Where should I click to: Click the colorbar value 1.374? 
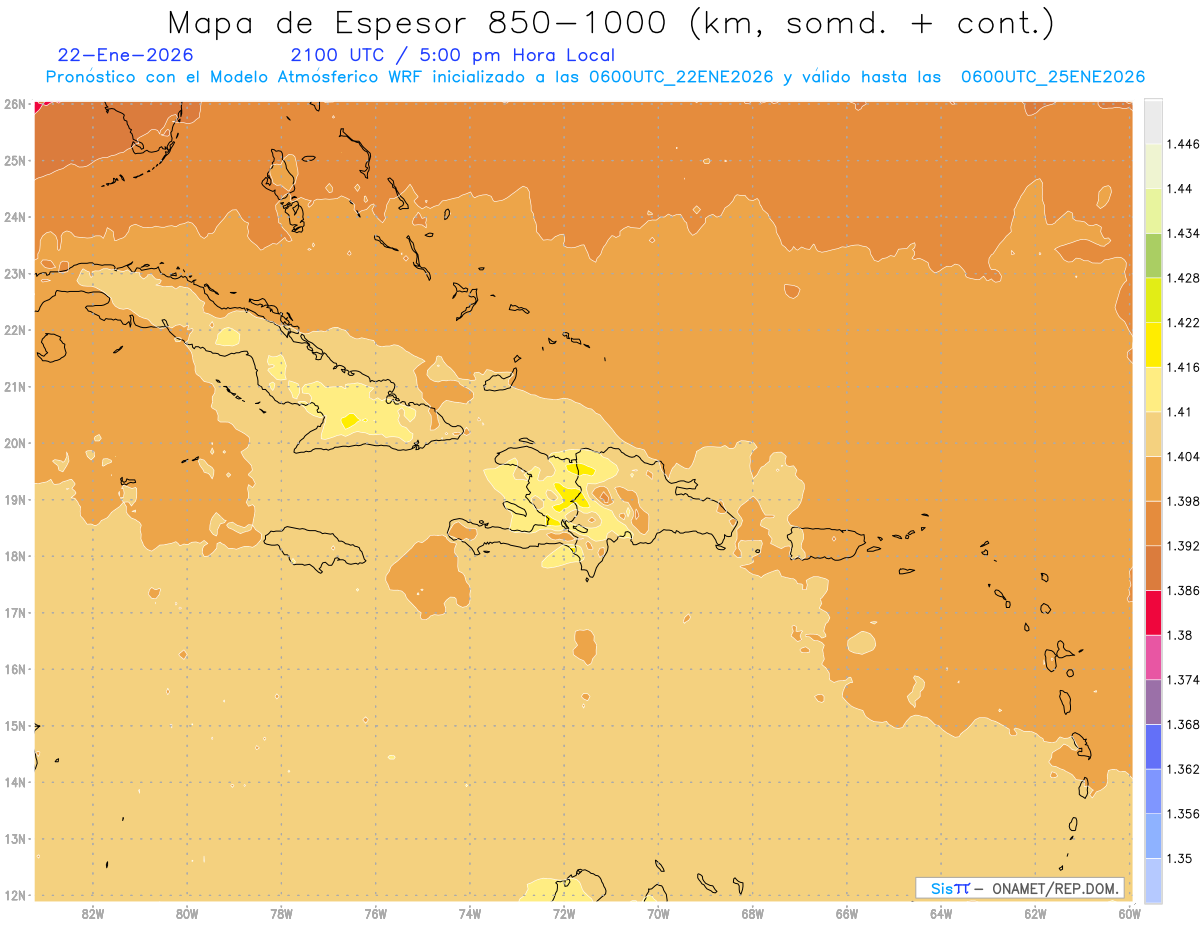pos(1183,680)
